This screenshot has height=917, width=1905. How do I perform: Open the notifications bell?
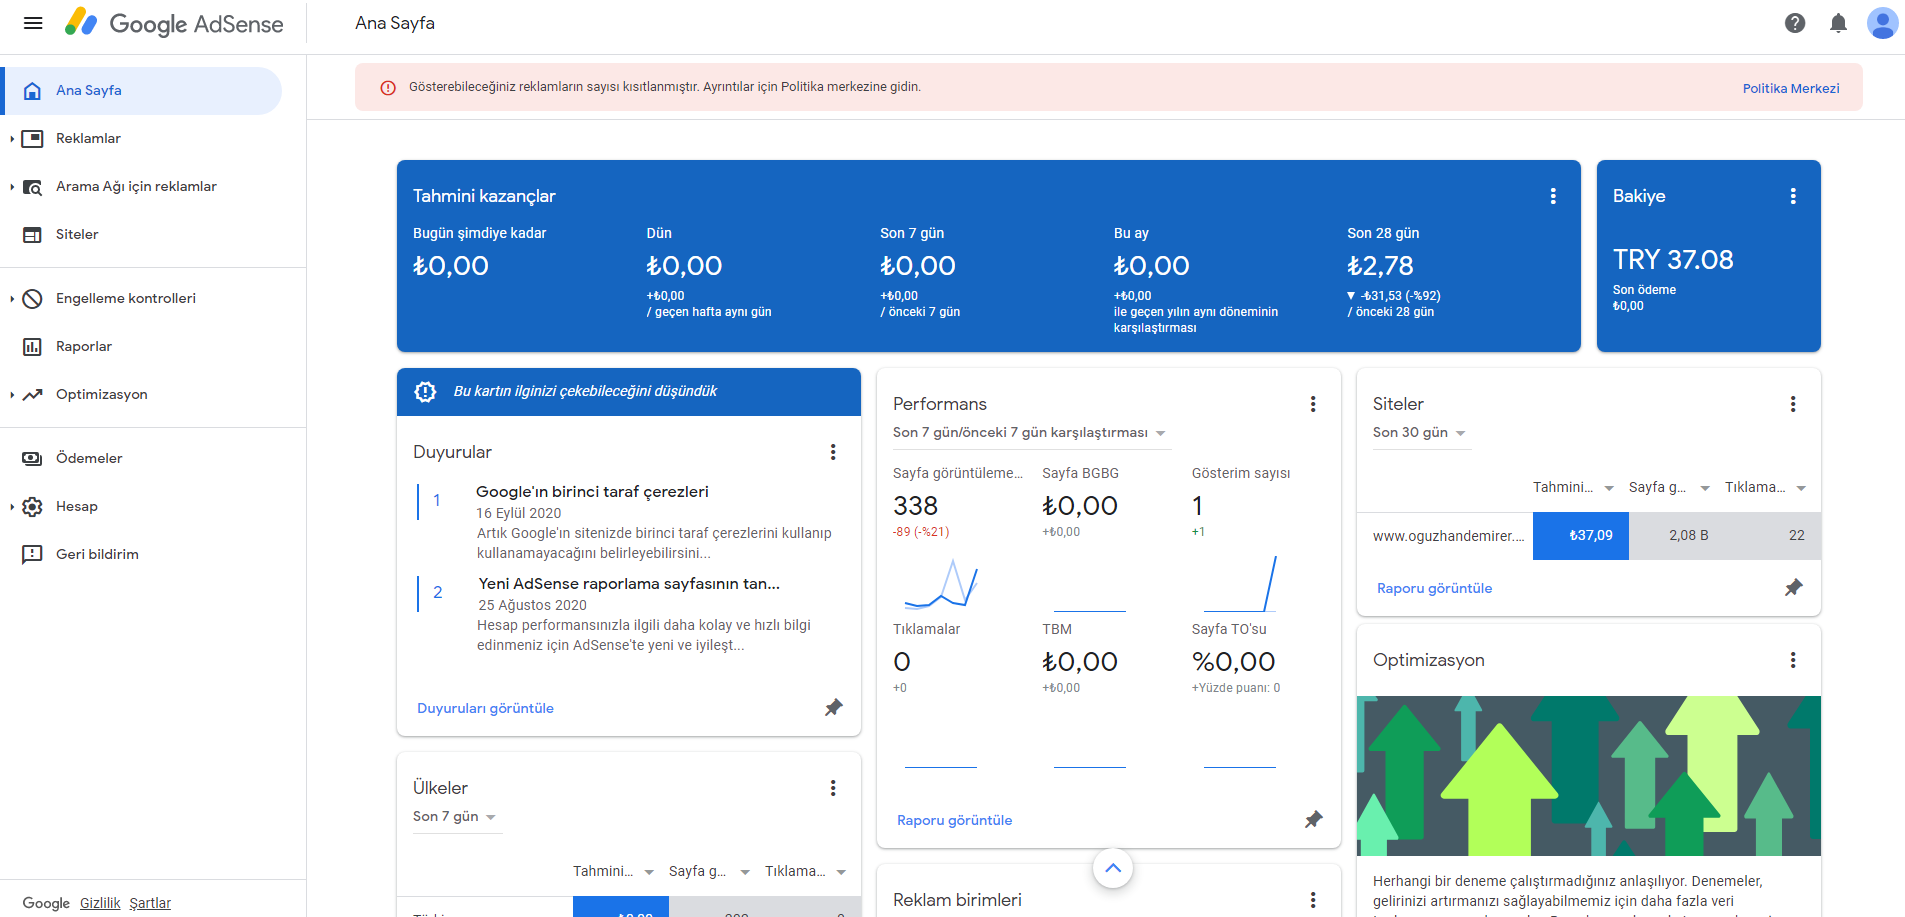click(1838, 23)
